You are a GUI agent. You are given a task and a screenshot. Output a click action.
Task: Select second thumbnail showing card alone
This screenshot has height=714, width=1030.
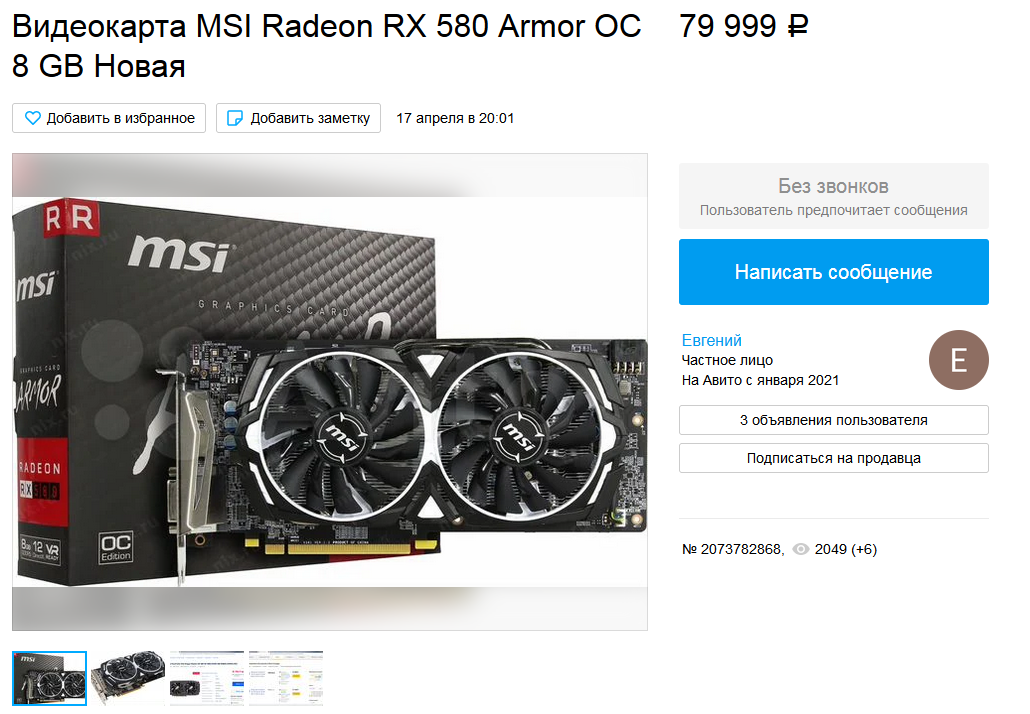(128, 679)
